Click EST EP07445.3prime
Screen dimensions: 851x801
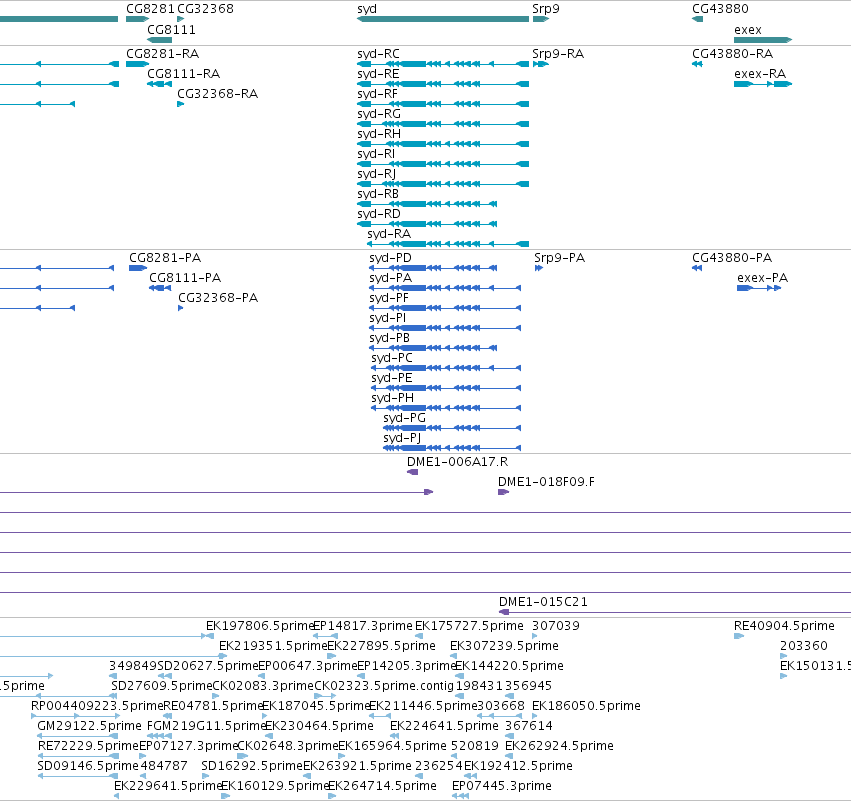point(501,786)
